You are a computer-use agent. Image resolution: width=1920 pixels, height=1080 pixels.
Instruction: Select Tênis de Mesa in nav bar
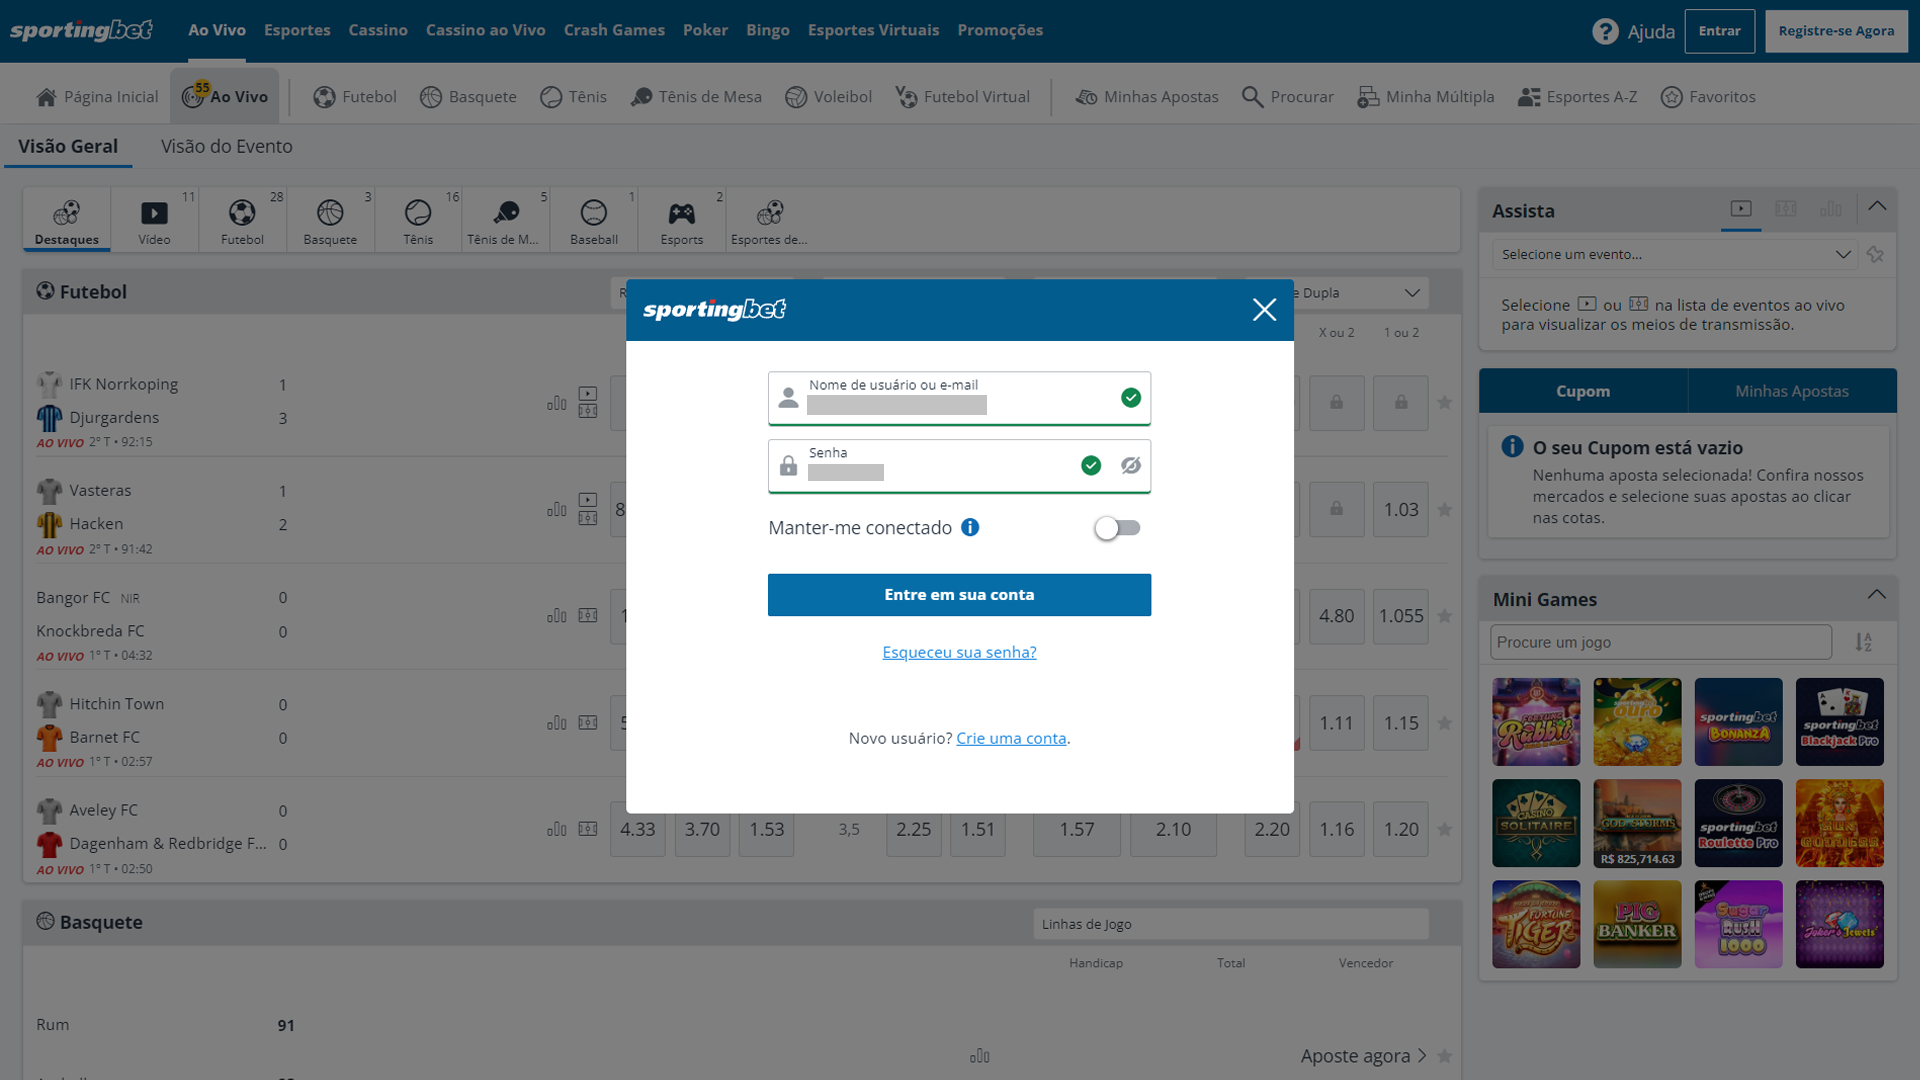(696, 97)
